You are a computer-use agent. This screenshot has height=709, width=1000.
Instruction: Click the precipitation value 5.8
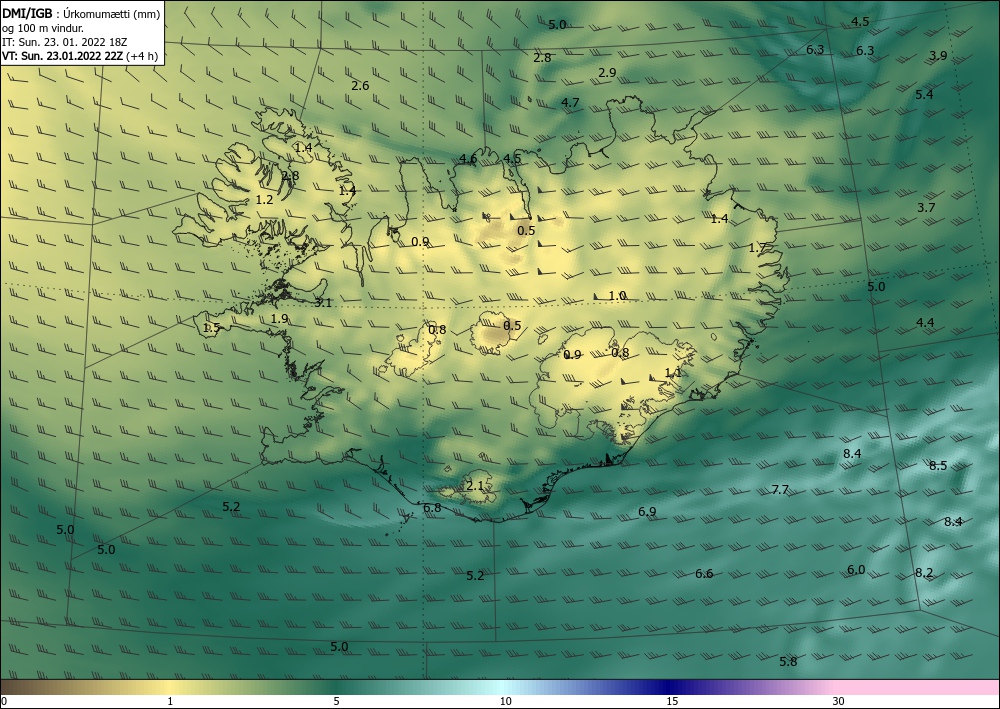tap(788, 661)
